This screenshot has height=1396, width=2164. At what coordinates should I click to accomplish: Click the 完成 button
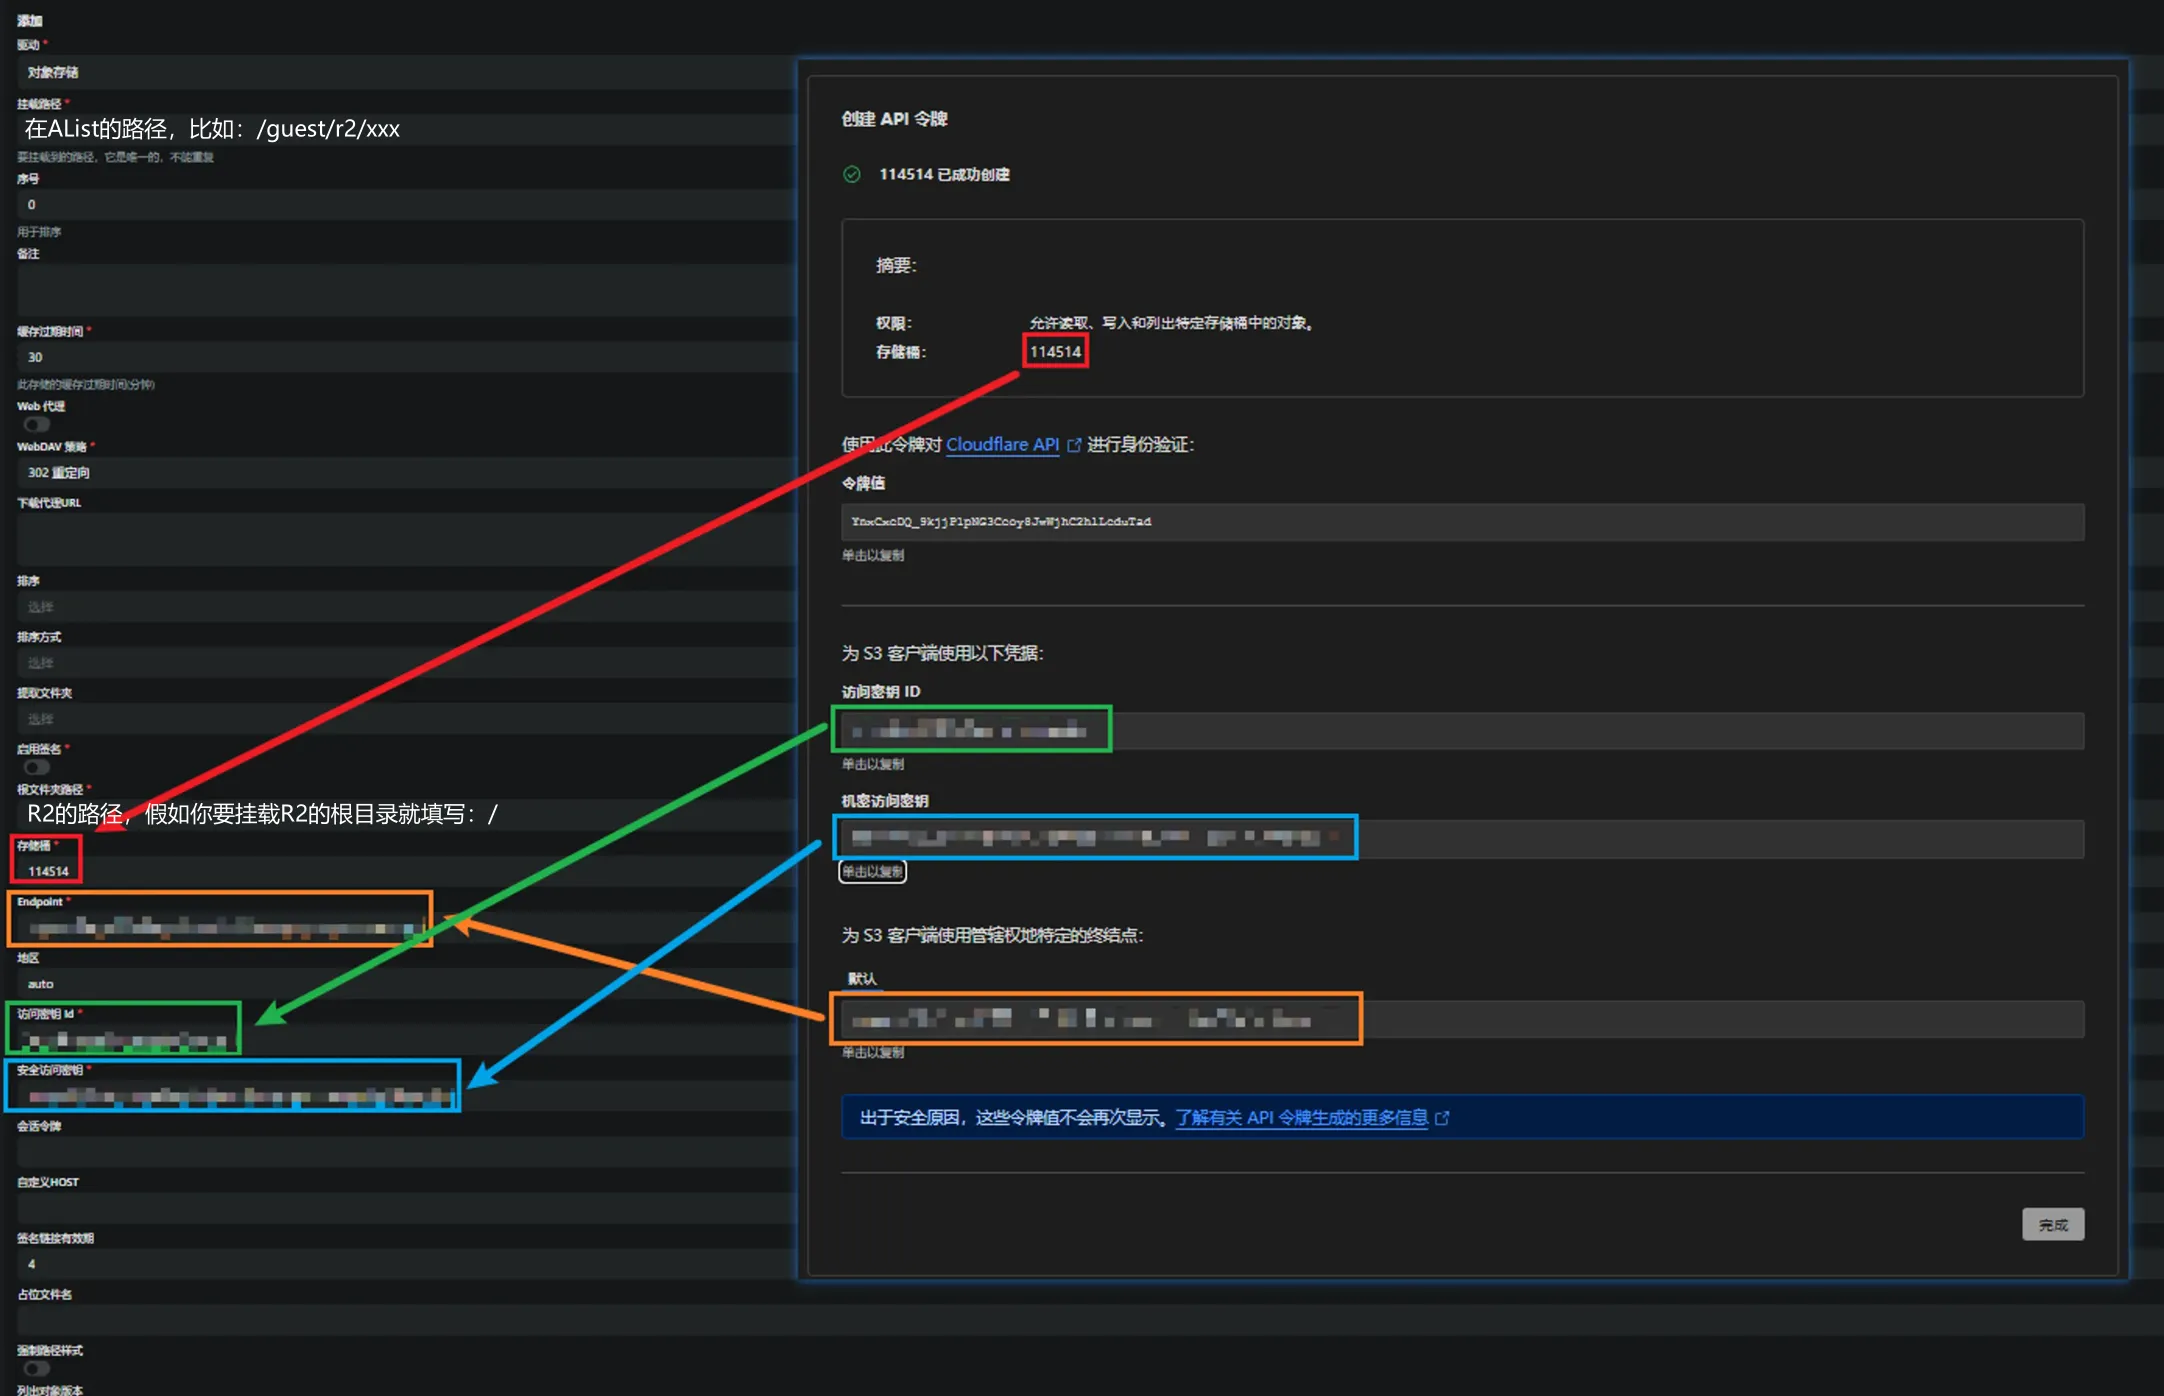2052,1224
